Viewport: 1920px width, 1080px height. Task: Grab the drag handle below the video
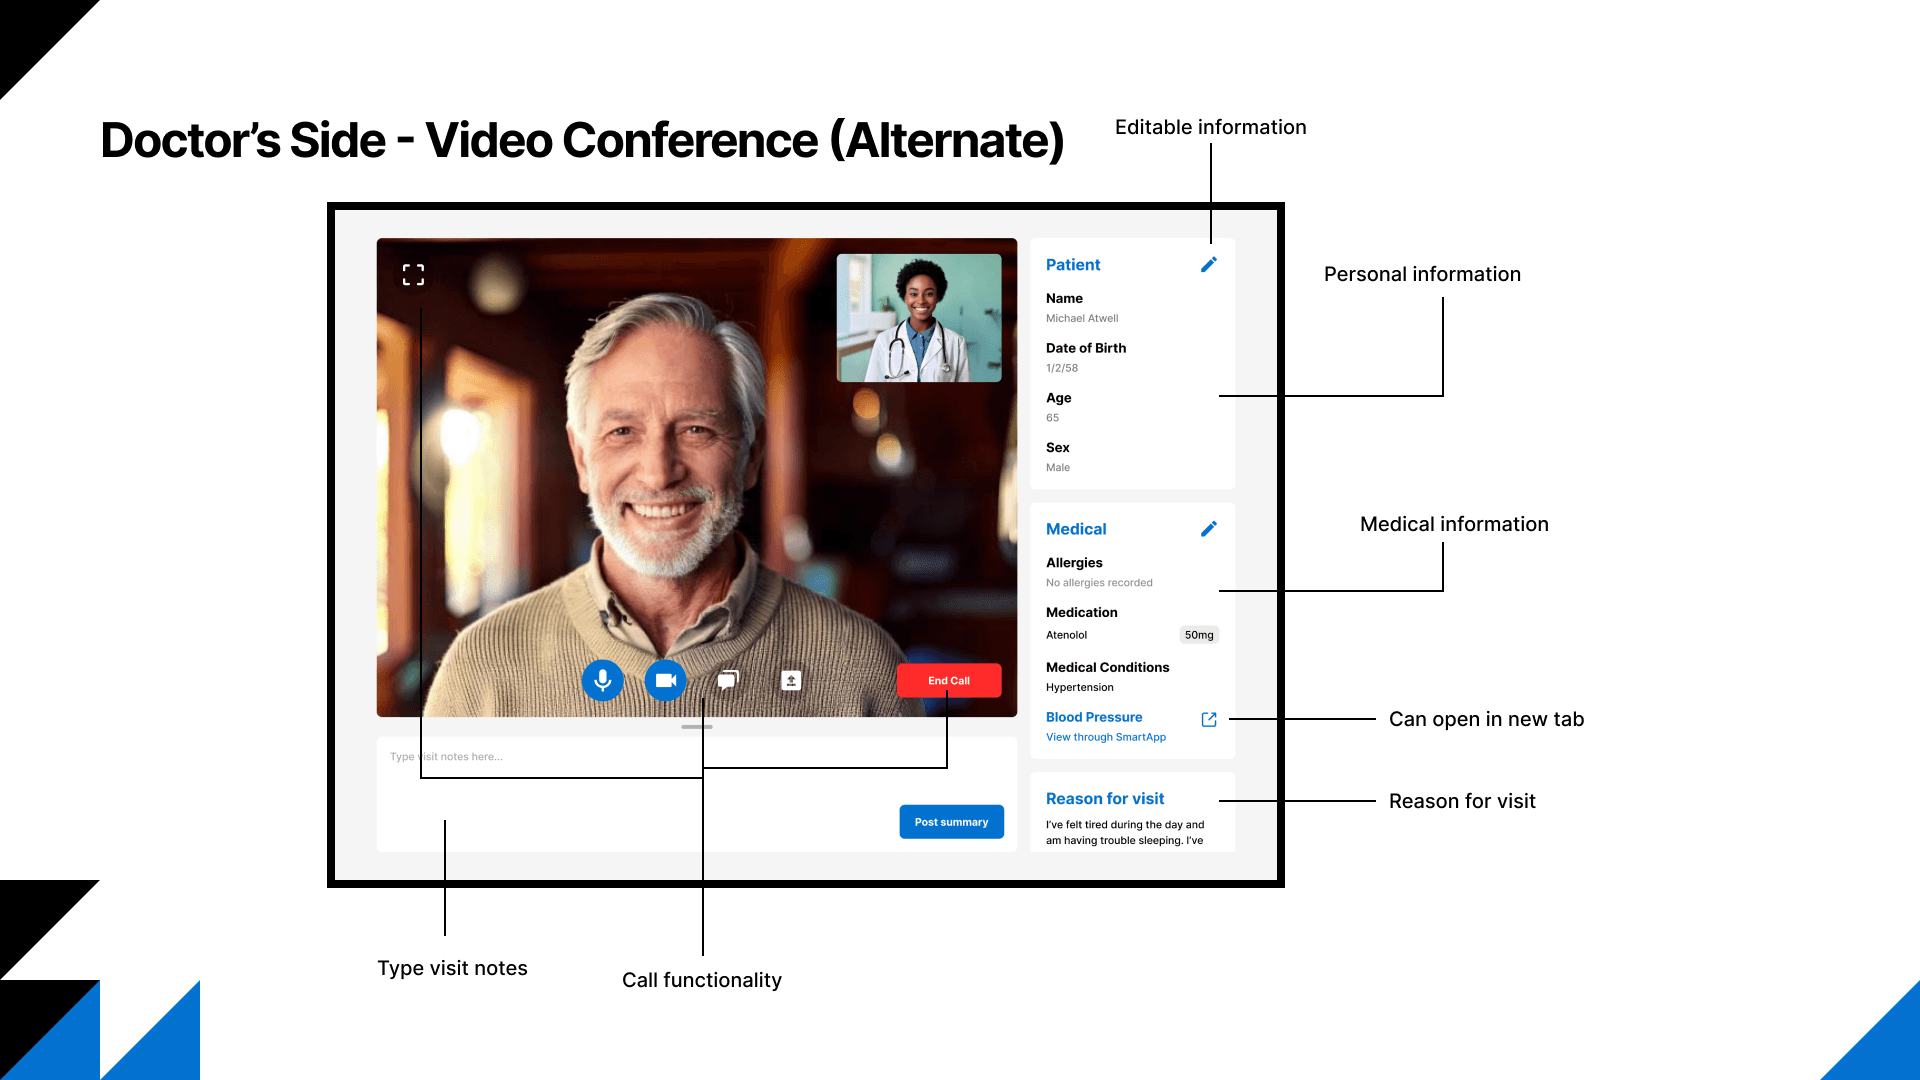(x=697, y=727)
